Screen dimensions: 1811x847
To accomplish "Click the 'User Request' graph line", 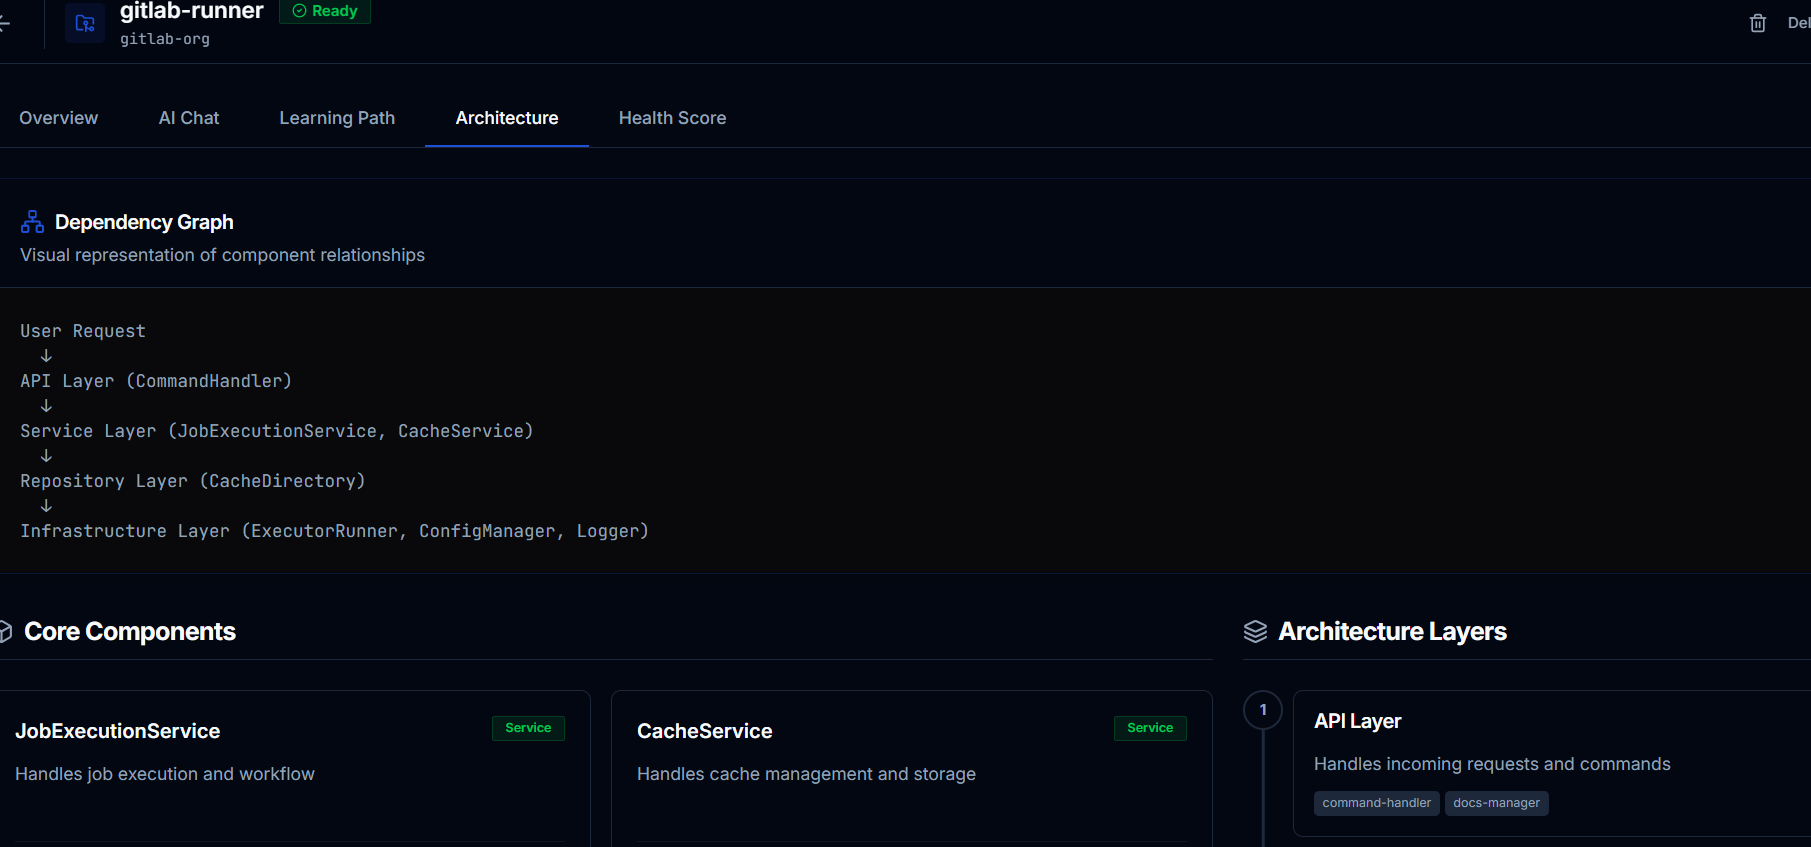I will click(83, 331).
